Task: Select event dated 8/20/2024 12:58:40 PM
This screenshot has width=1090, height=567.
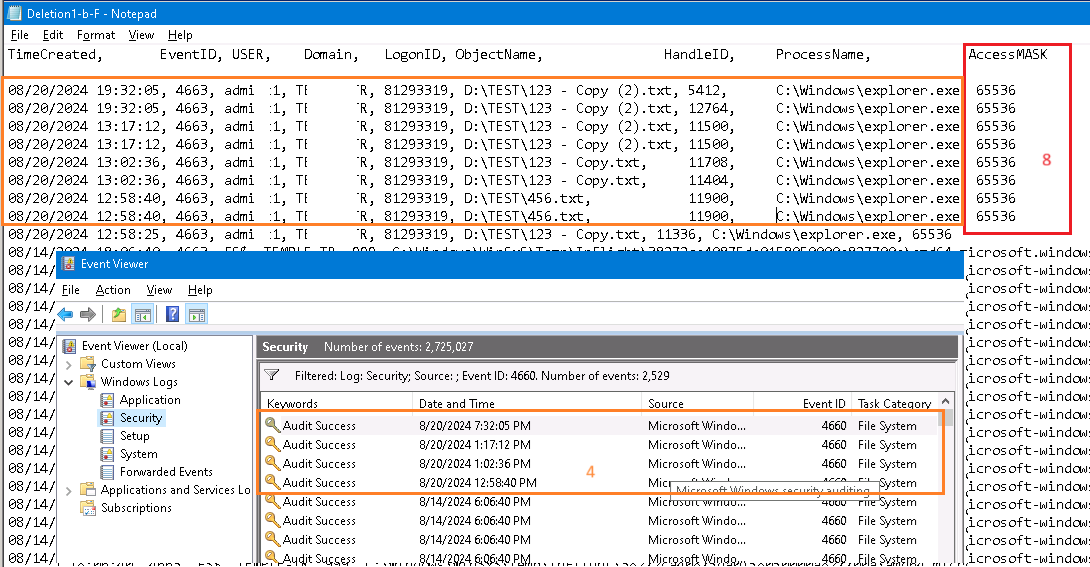Action: (x=599, y=482)
